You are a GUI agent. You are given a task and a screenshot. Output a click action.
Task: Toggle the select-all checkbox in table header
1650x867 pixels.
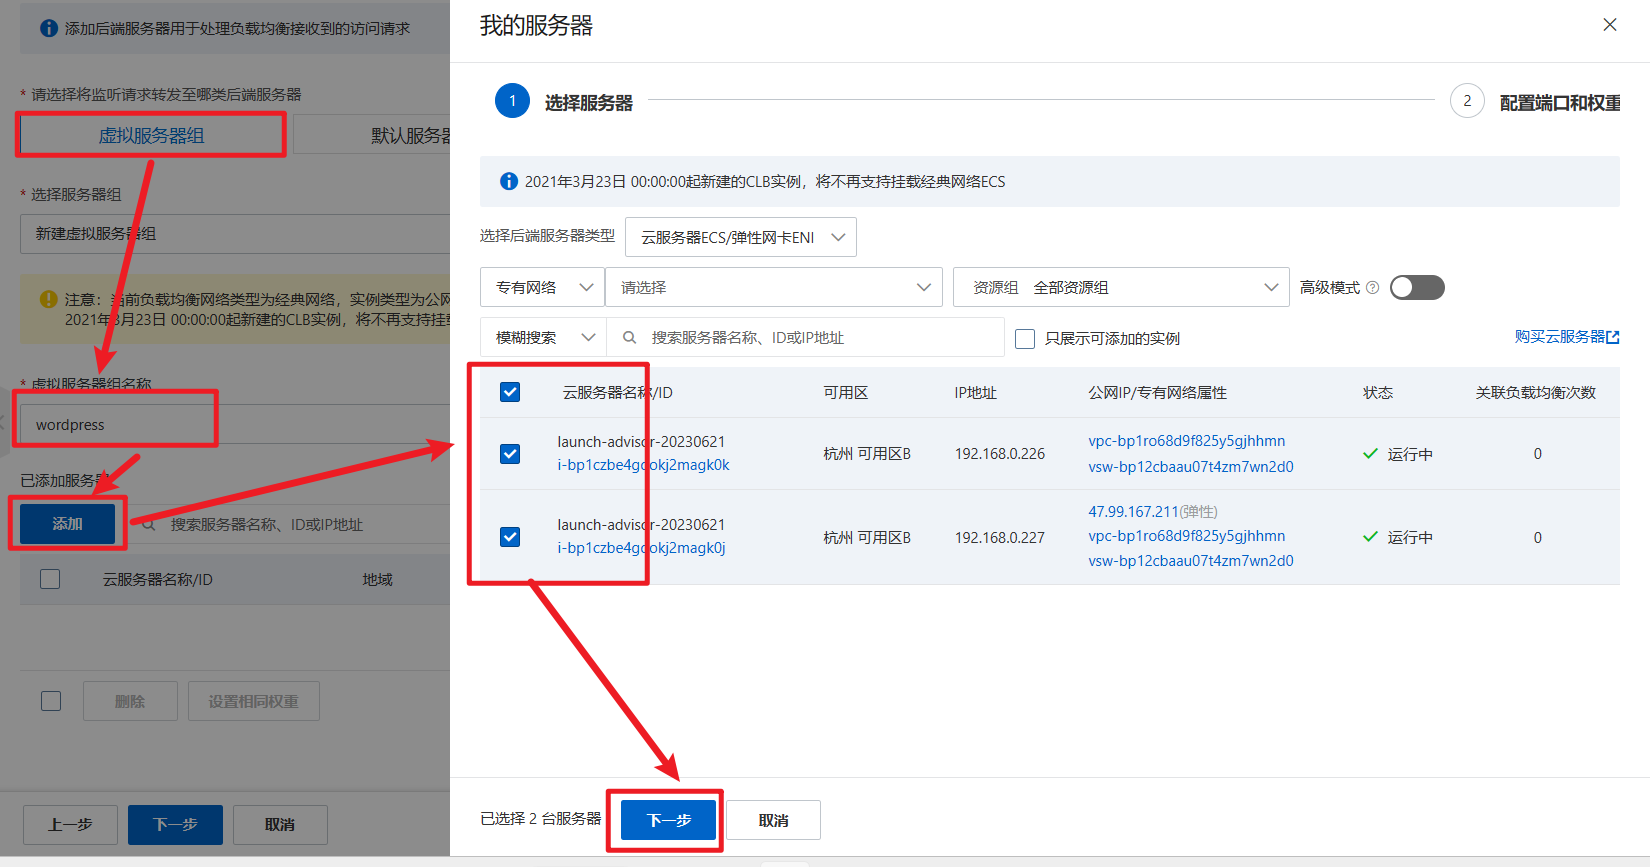pyautogui.click(x=510, y=392)
